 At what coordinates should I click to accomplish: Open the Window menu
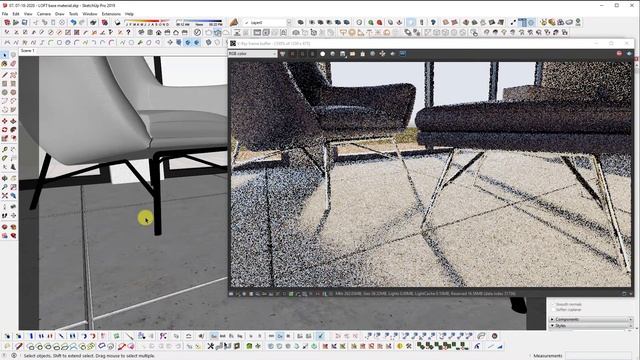coord(90,14)
